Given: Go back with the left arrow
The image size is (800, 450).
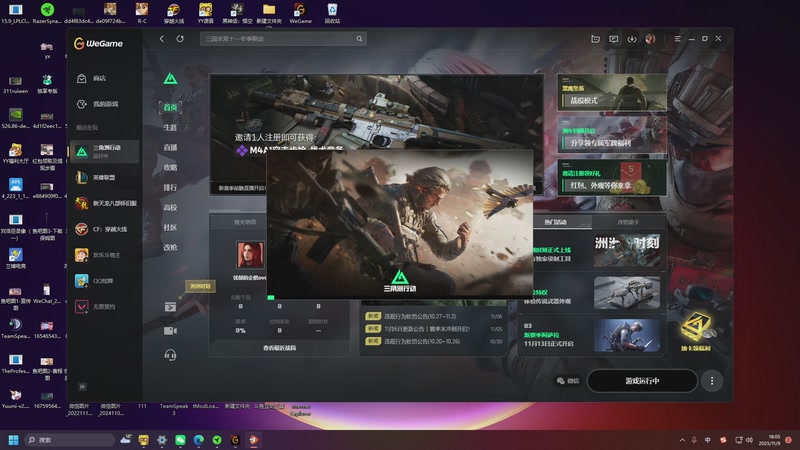Looking at the screenshot, I should 162,39.
